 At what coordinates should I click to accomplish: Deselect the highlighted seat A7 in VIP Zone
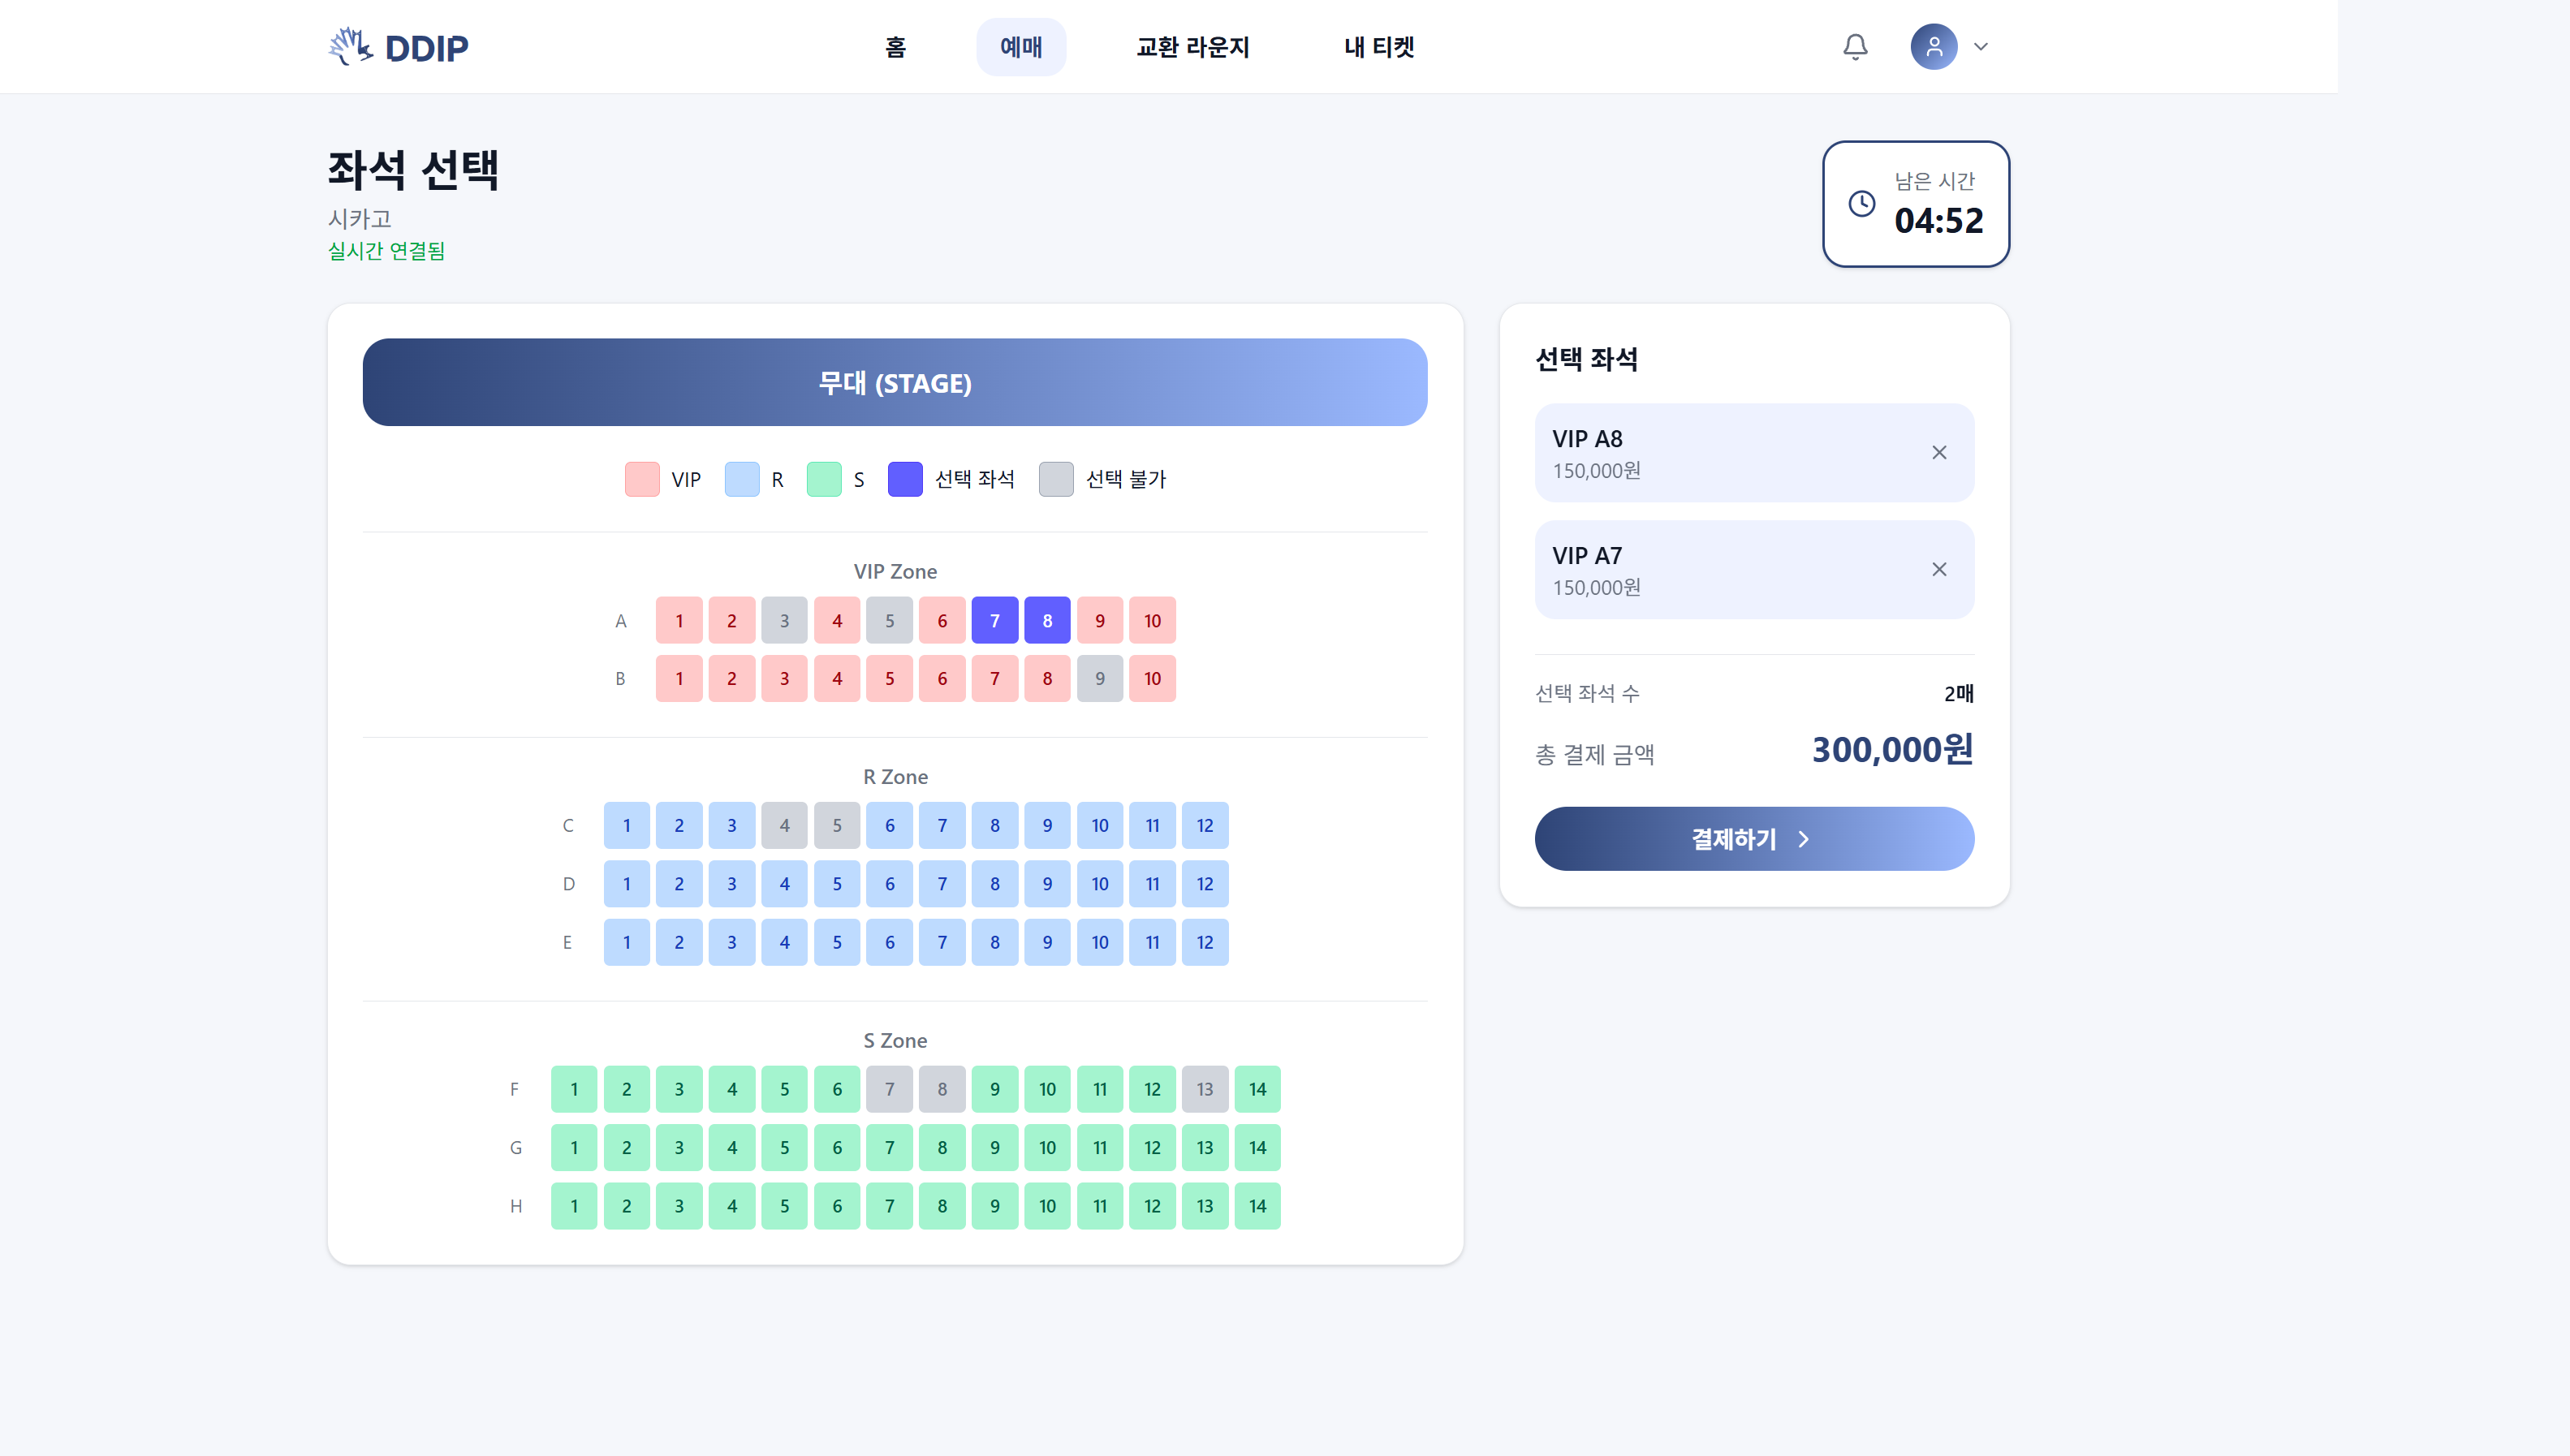point(994,620)
